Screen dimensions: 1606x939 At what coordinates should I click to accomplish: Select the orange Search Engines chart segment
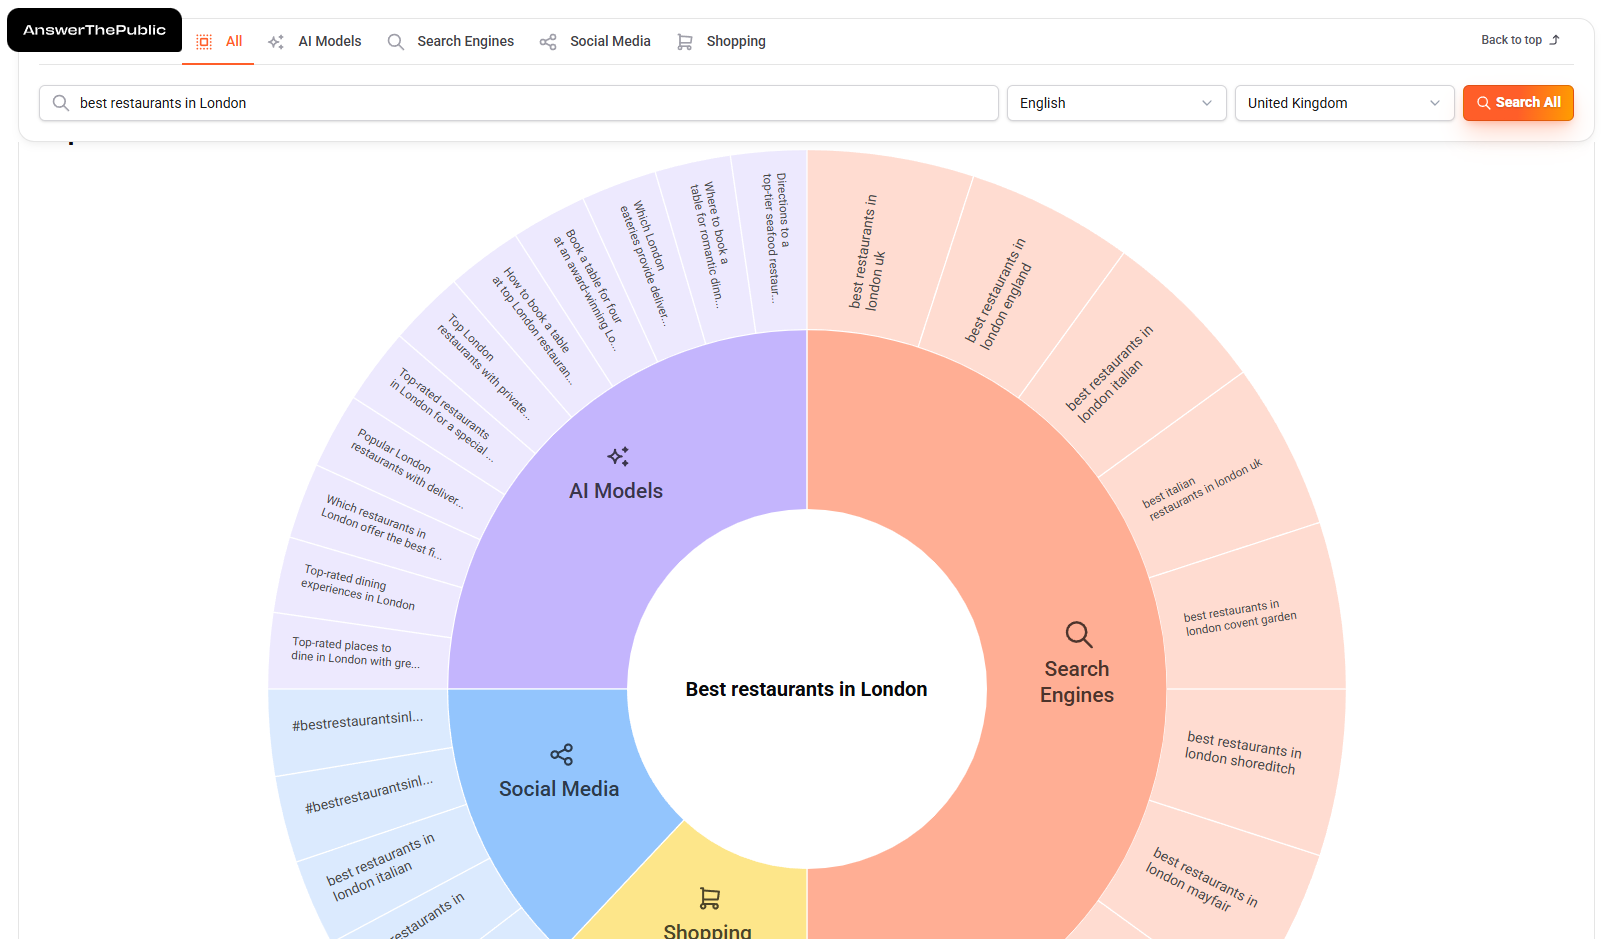[1076, 680]
